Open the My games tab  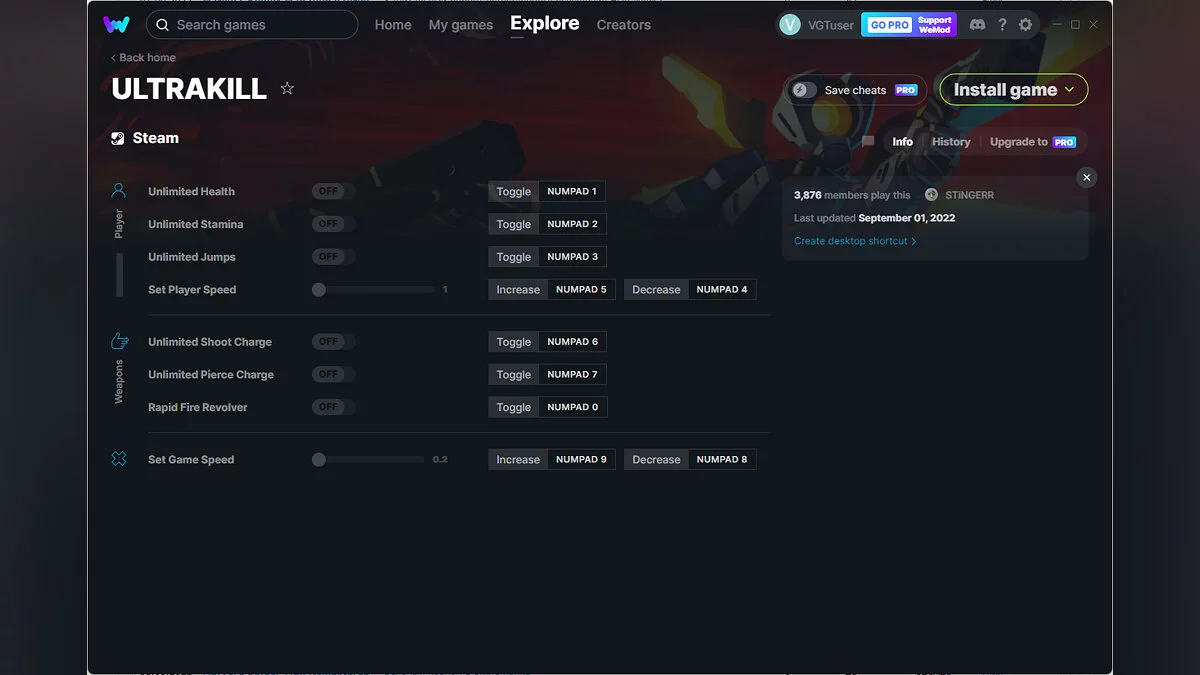click(461, 25)
